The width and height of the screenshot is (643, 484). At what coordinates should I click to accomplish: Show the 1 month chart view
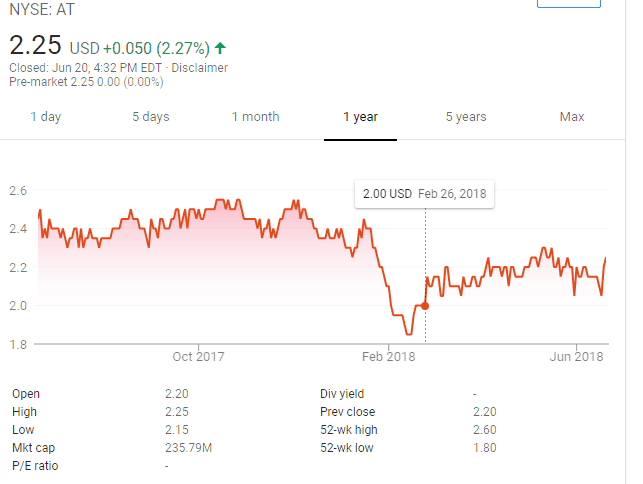pos(255,117)
